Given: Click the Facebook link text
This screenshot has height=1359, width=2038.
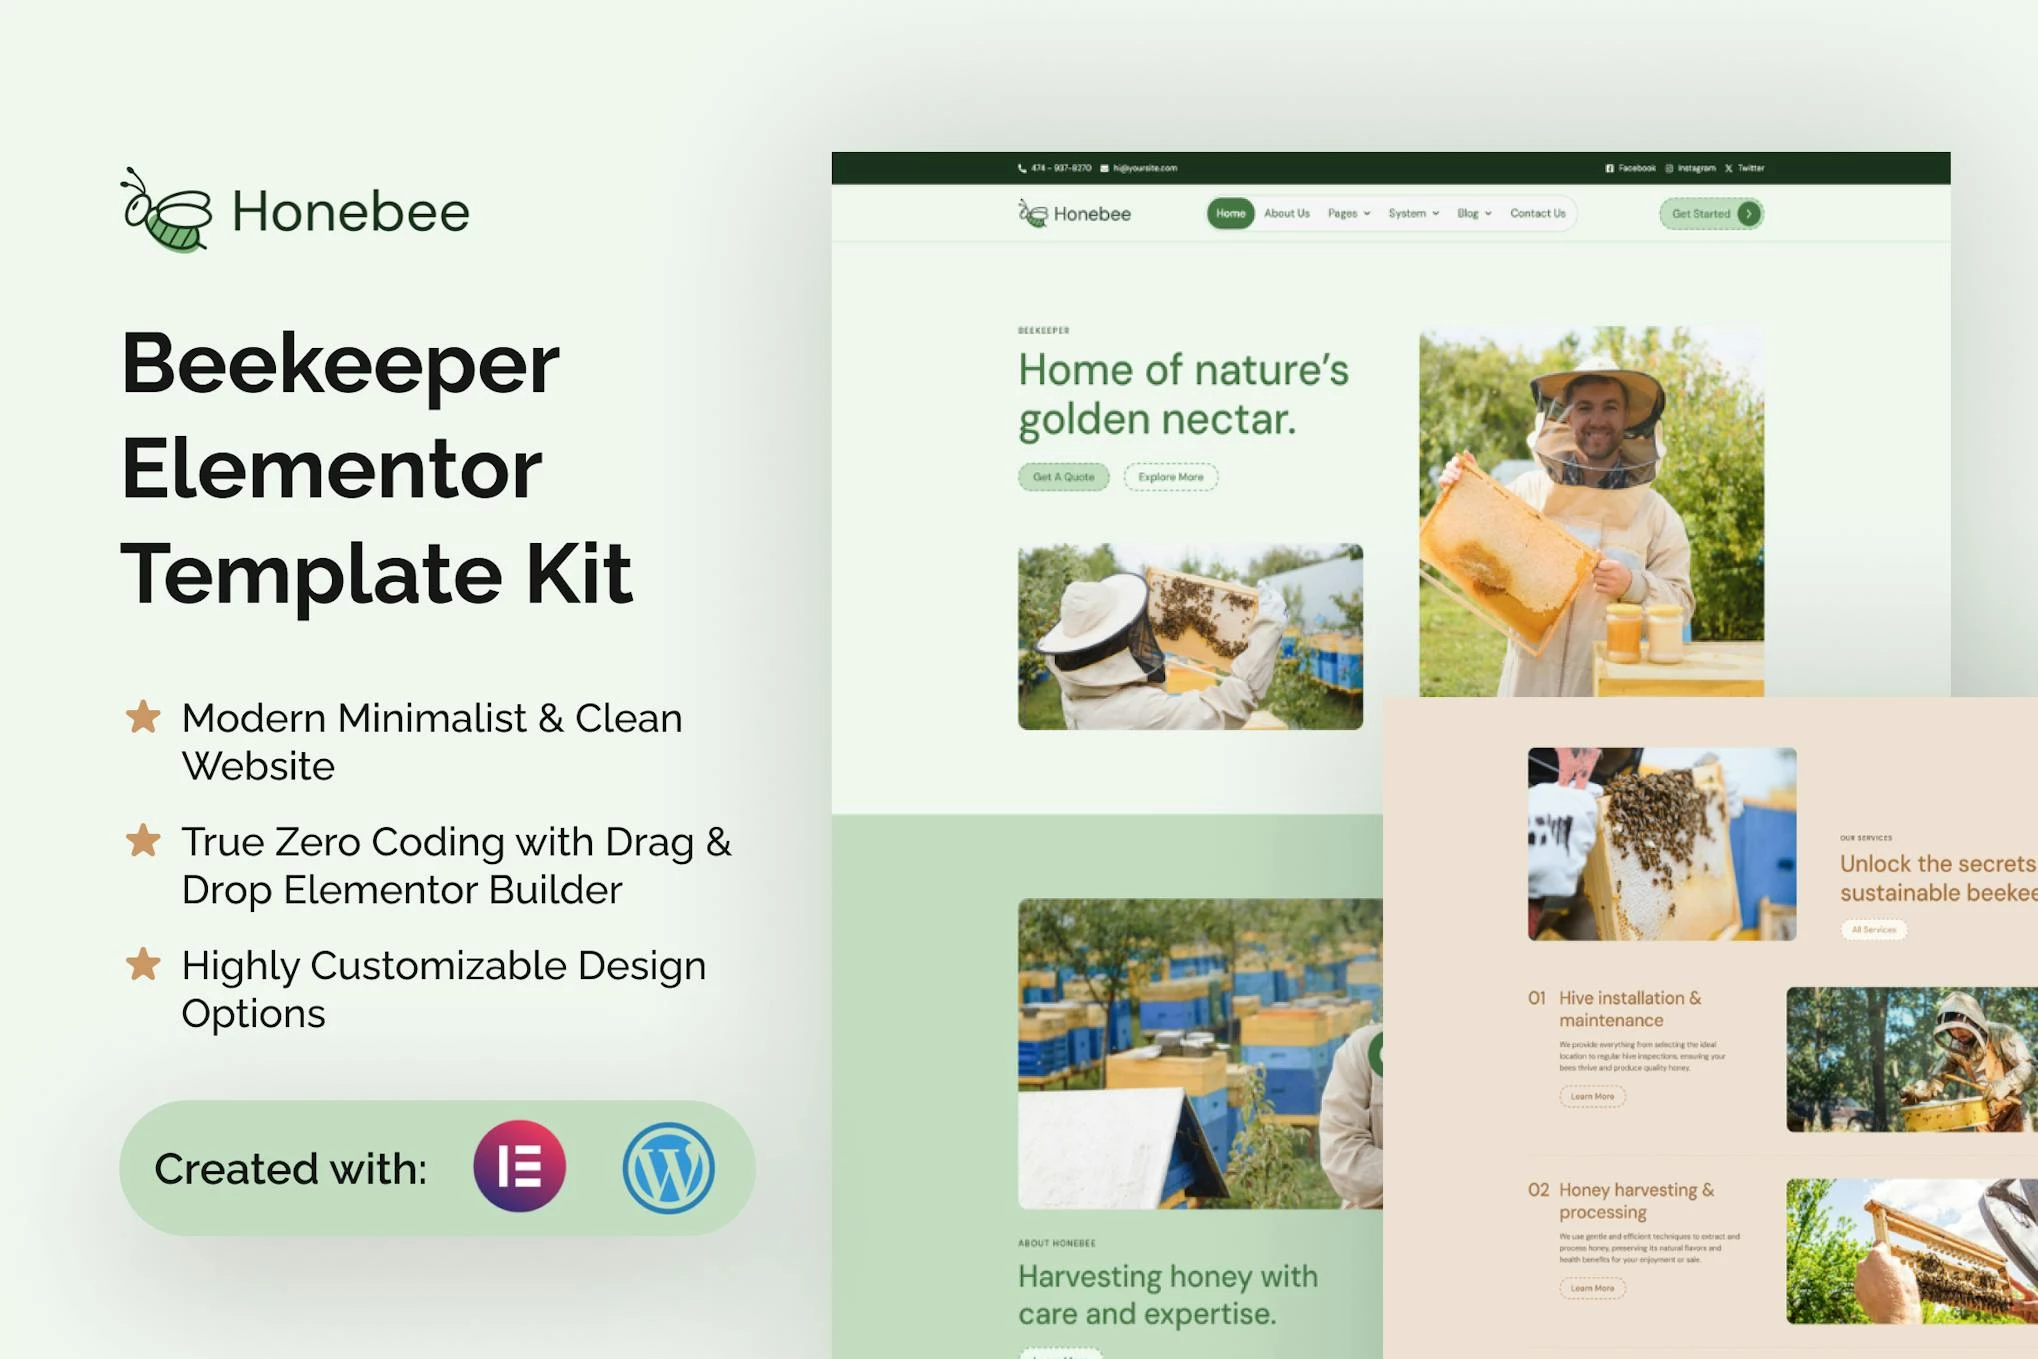Looking at the screenshot, I should click(1636, 168).
